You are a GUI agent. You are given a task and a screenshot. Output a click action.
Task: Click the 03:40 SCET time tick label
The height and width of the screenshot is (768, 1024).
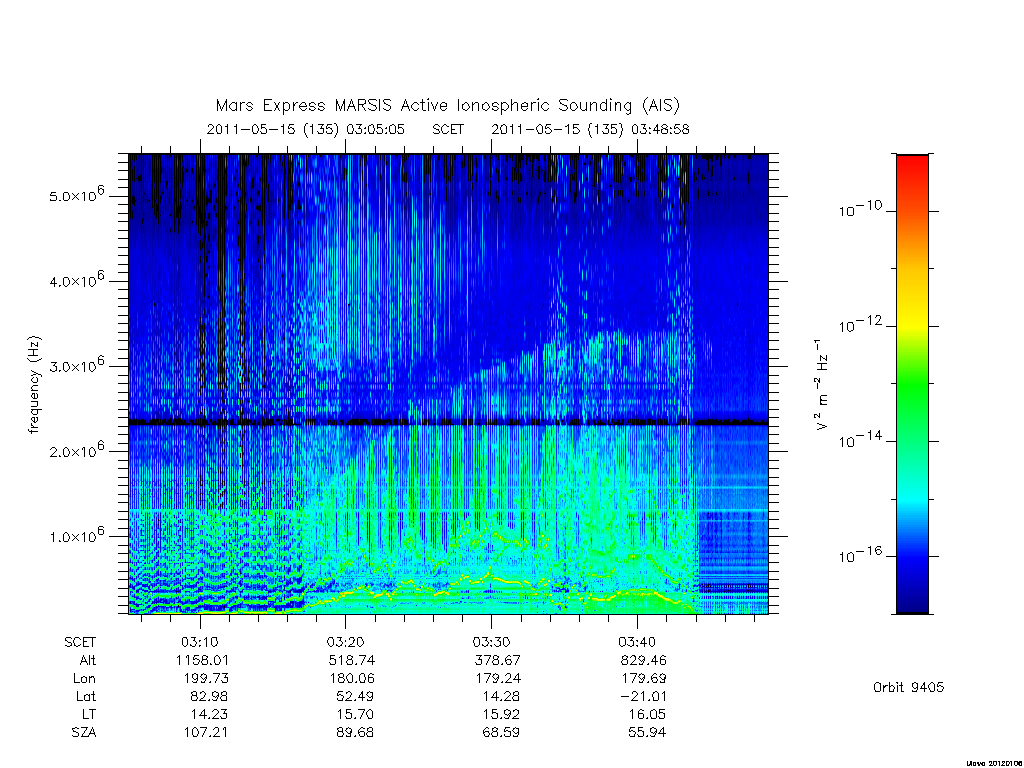[x=637, y=642]
